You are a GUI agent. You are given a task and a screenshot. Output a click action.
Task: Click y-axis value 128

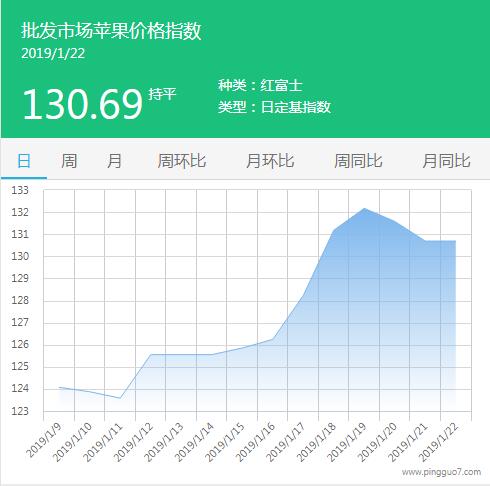(20, 301)
